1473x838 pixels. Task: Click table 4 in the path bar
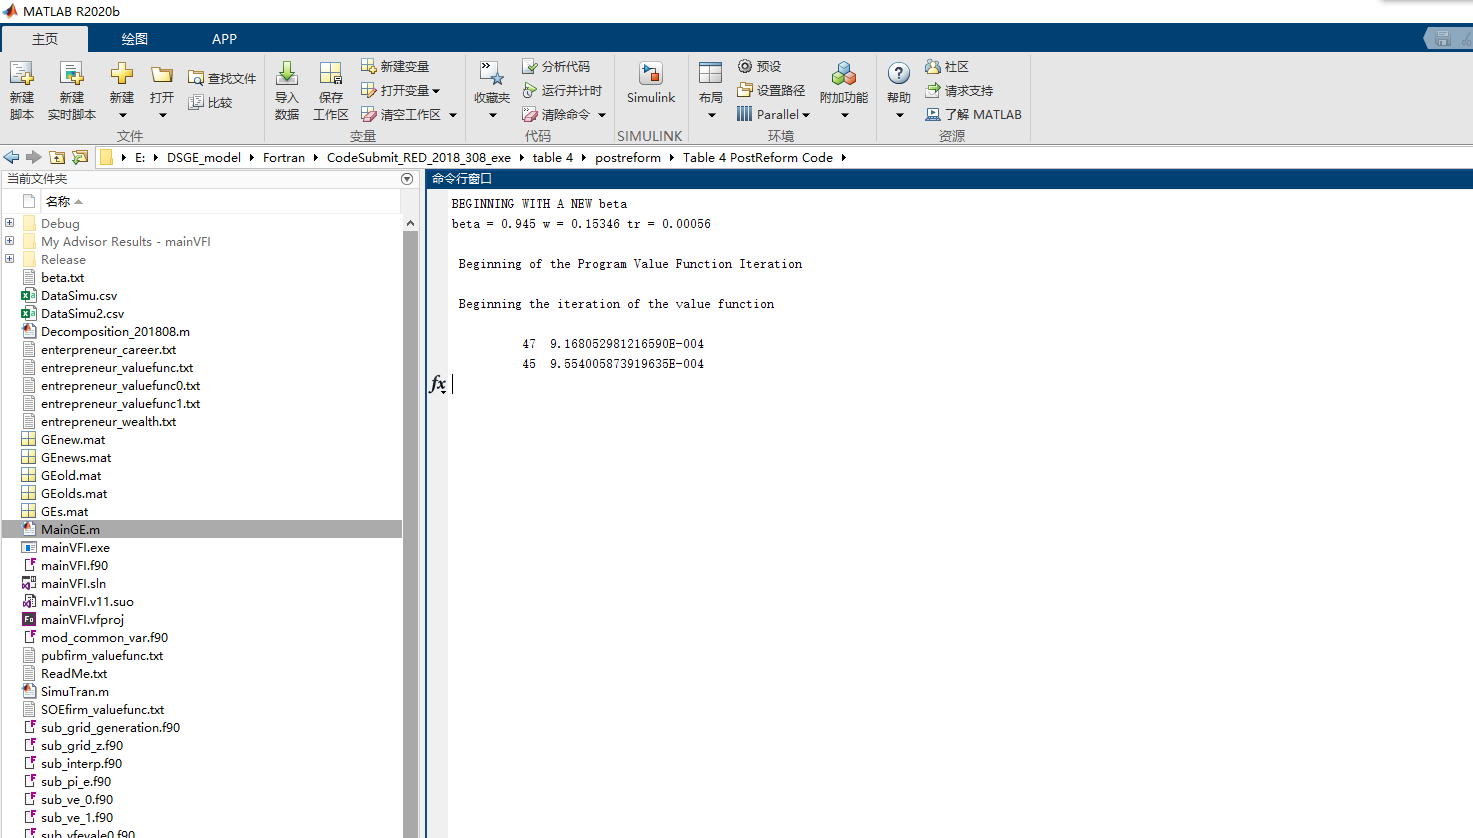coord(553,157)
